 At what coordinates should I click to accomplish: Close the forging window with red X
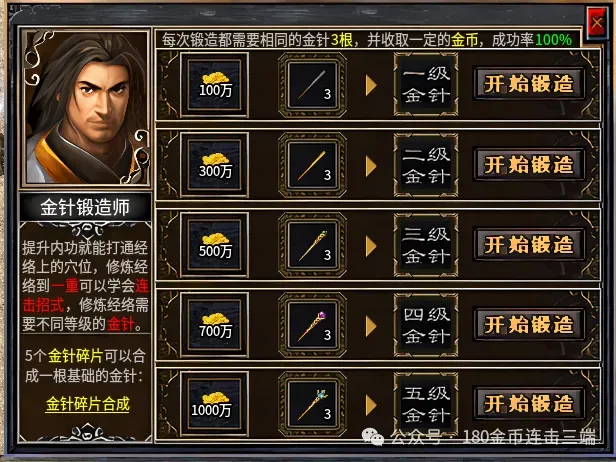(597, 23)
